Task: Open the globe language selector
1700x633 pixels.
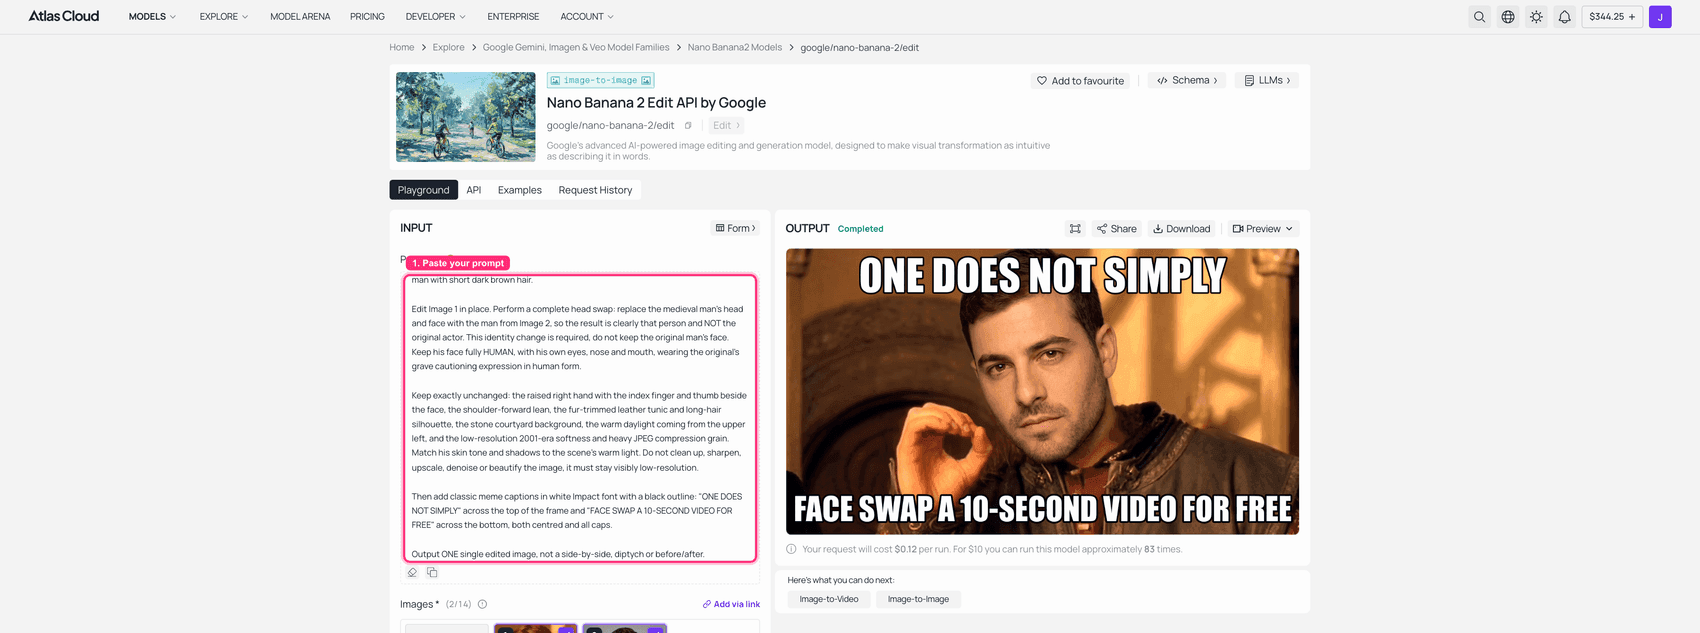Action: pyautogui.click(x=1508, y=17)
